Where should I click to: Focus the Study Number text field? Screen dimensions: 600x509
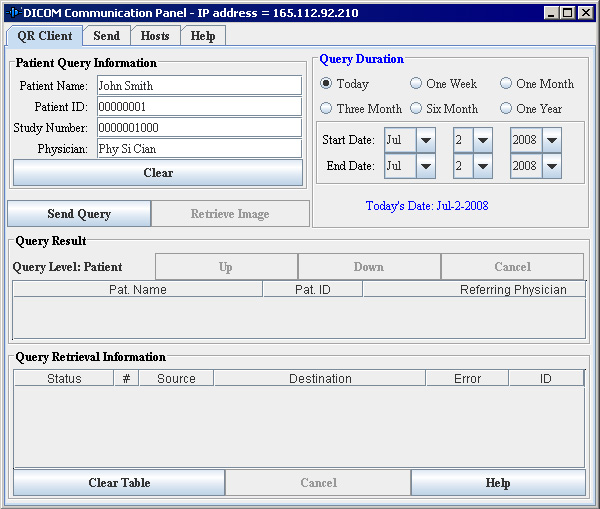tap(198, 128)
